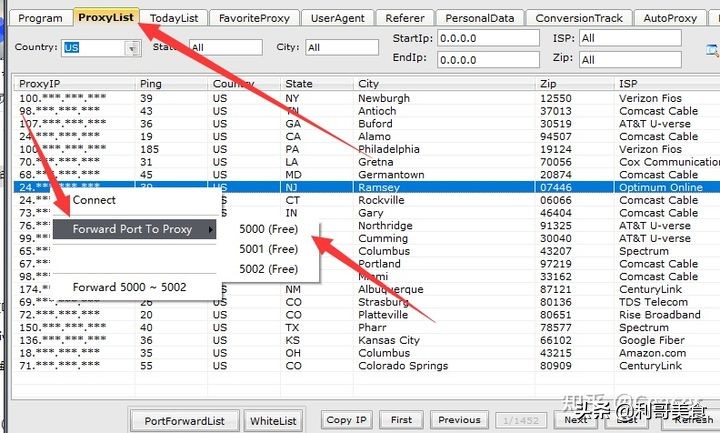Click ping value 185 cell
720x433 pixels.
coord(149,150)
